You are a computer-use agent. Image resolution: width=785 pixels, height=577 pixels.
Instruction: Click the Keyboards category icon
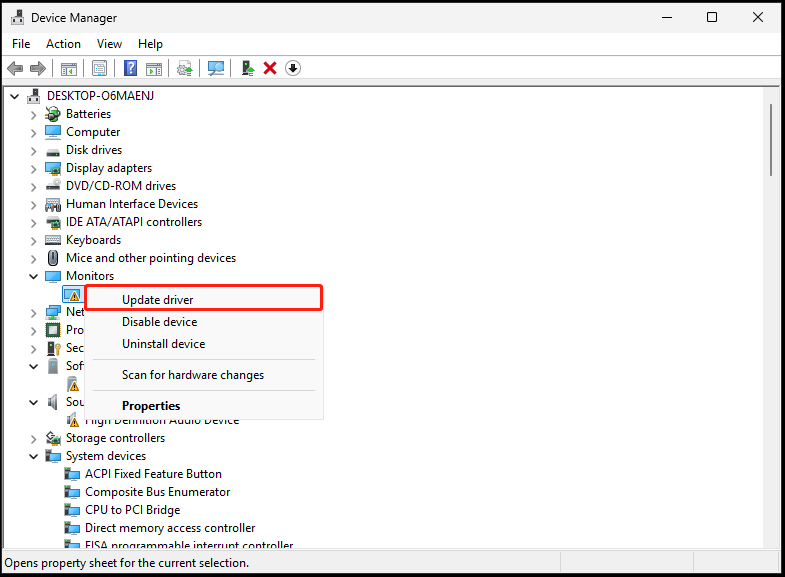(x=53, y=240)
